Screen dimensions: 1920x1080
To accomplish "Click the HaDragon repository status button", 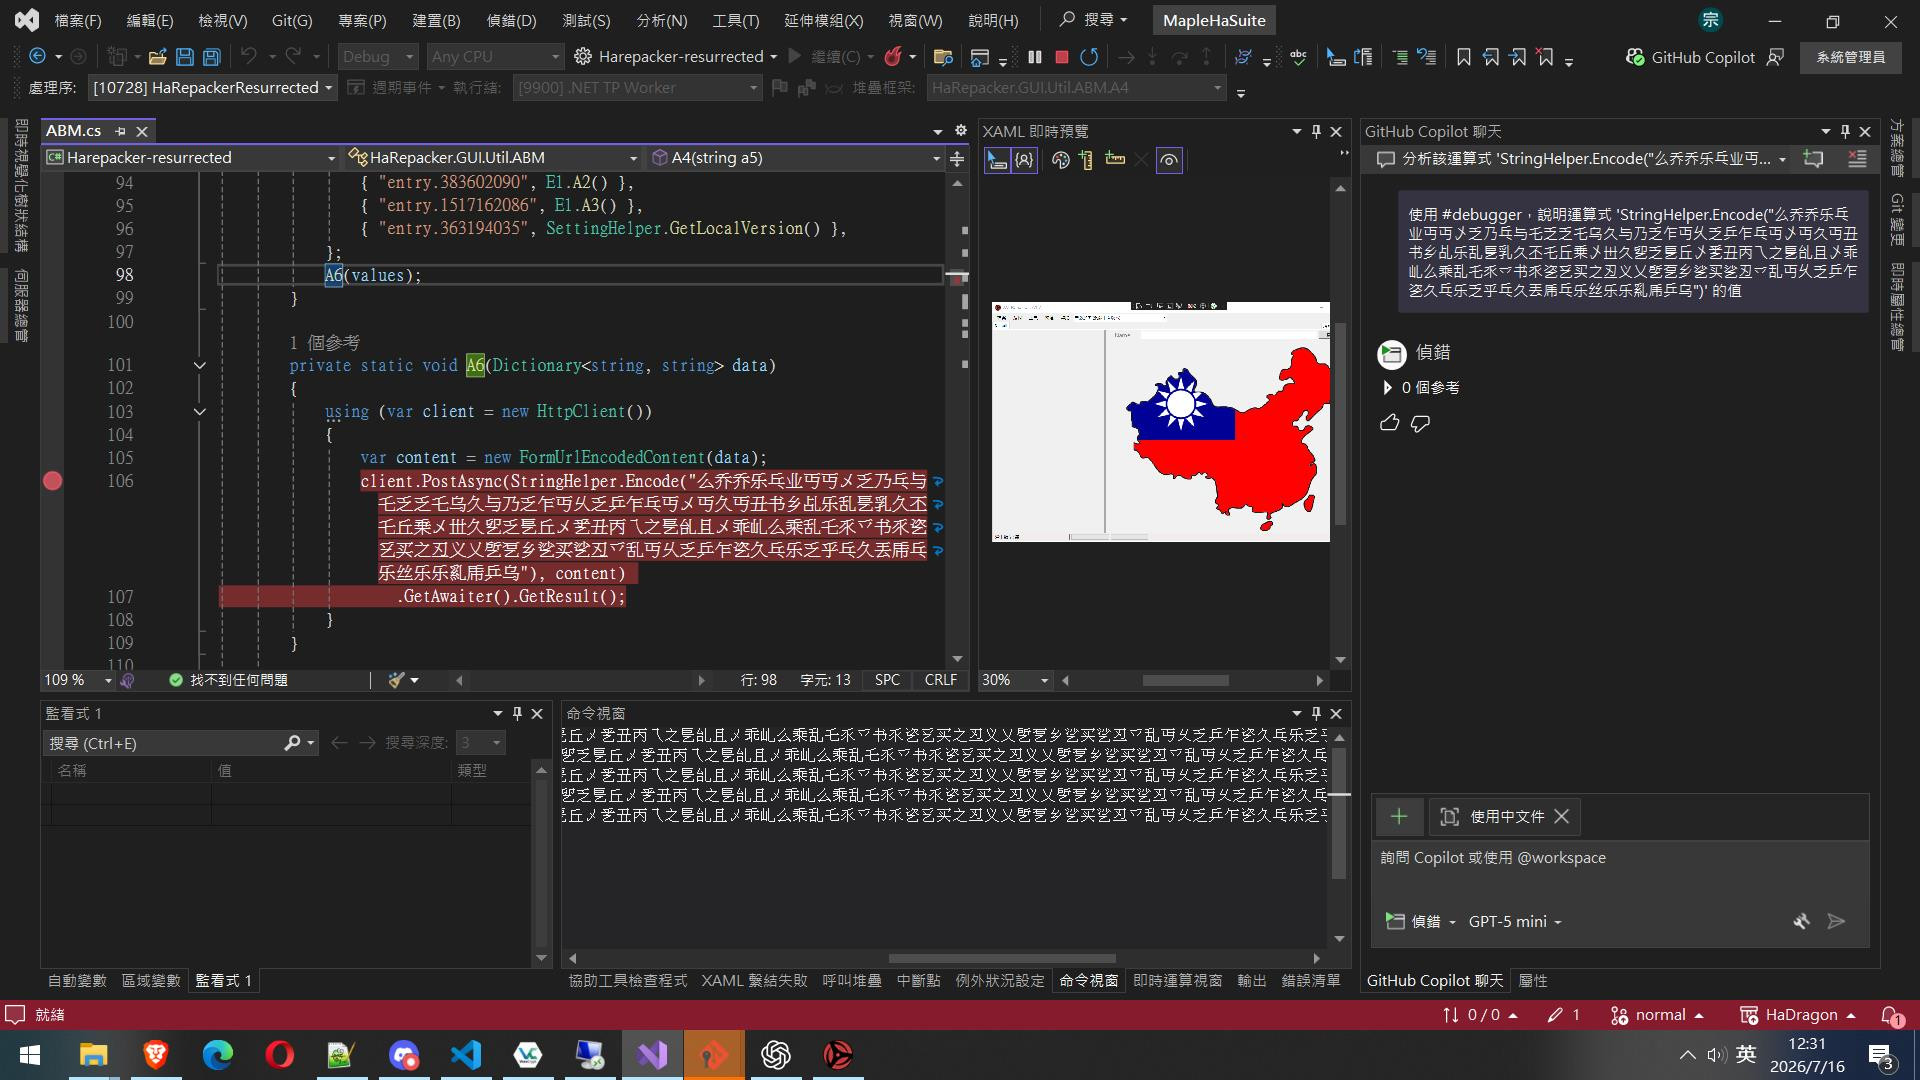I will (1797, 1015).
